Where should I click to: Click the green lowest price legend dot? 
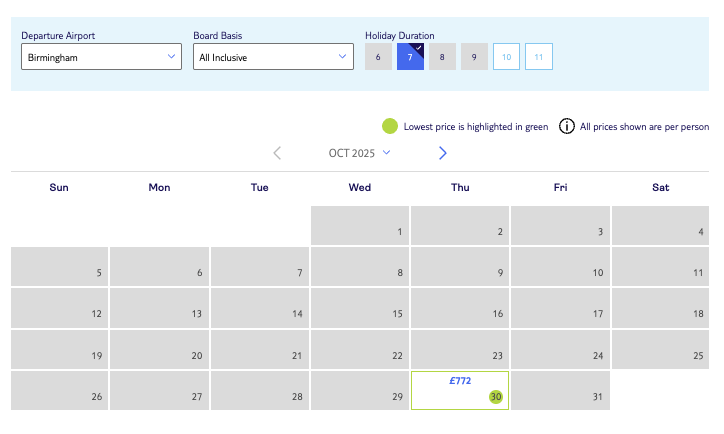point(390,126)
